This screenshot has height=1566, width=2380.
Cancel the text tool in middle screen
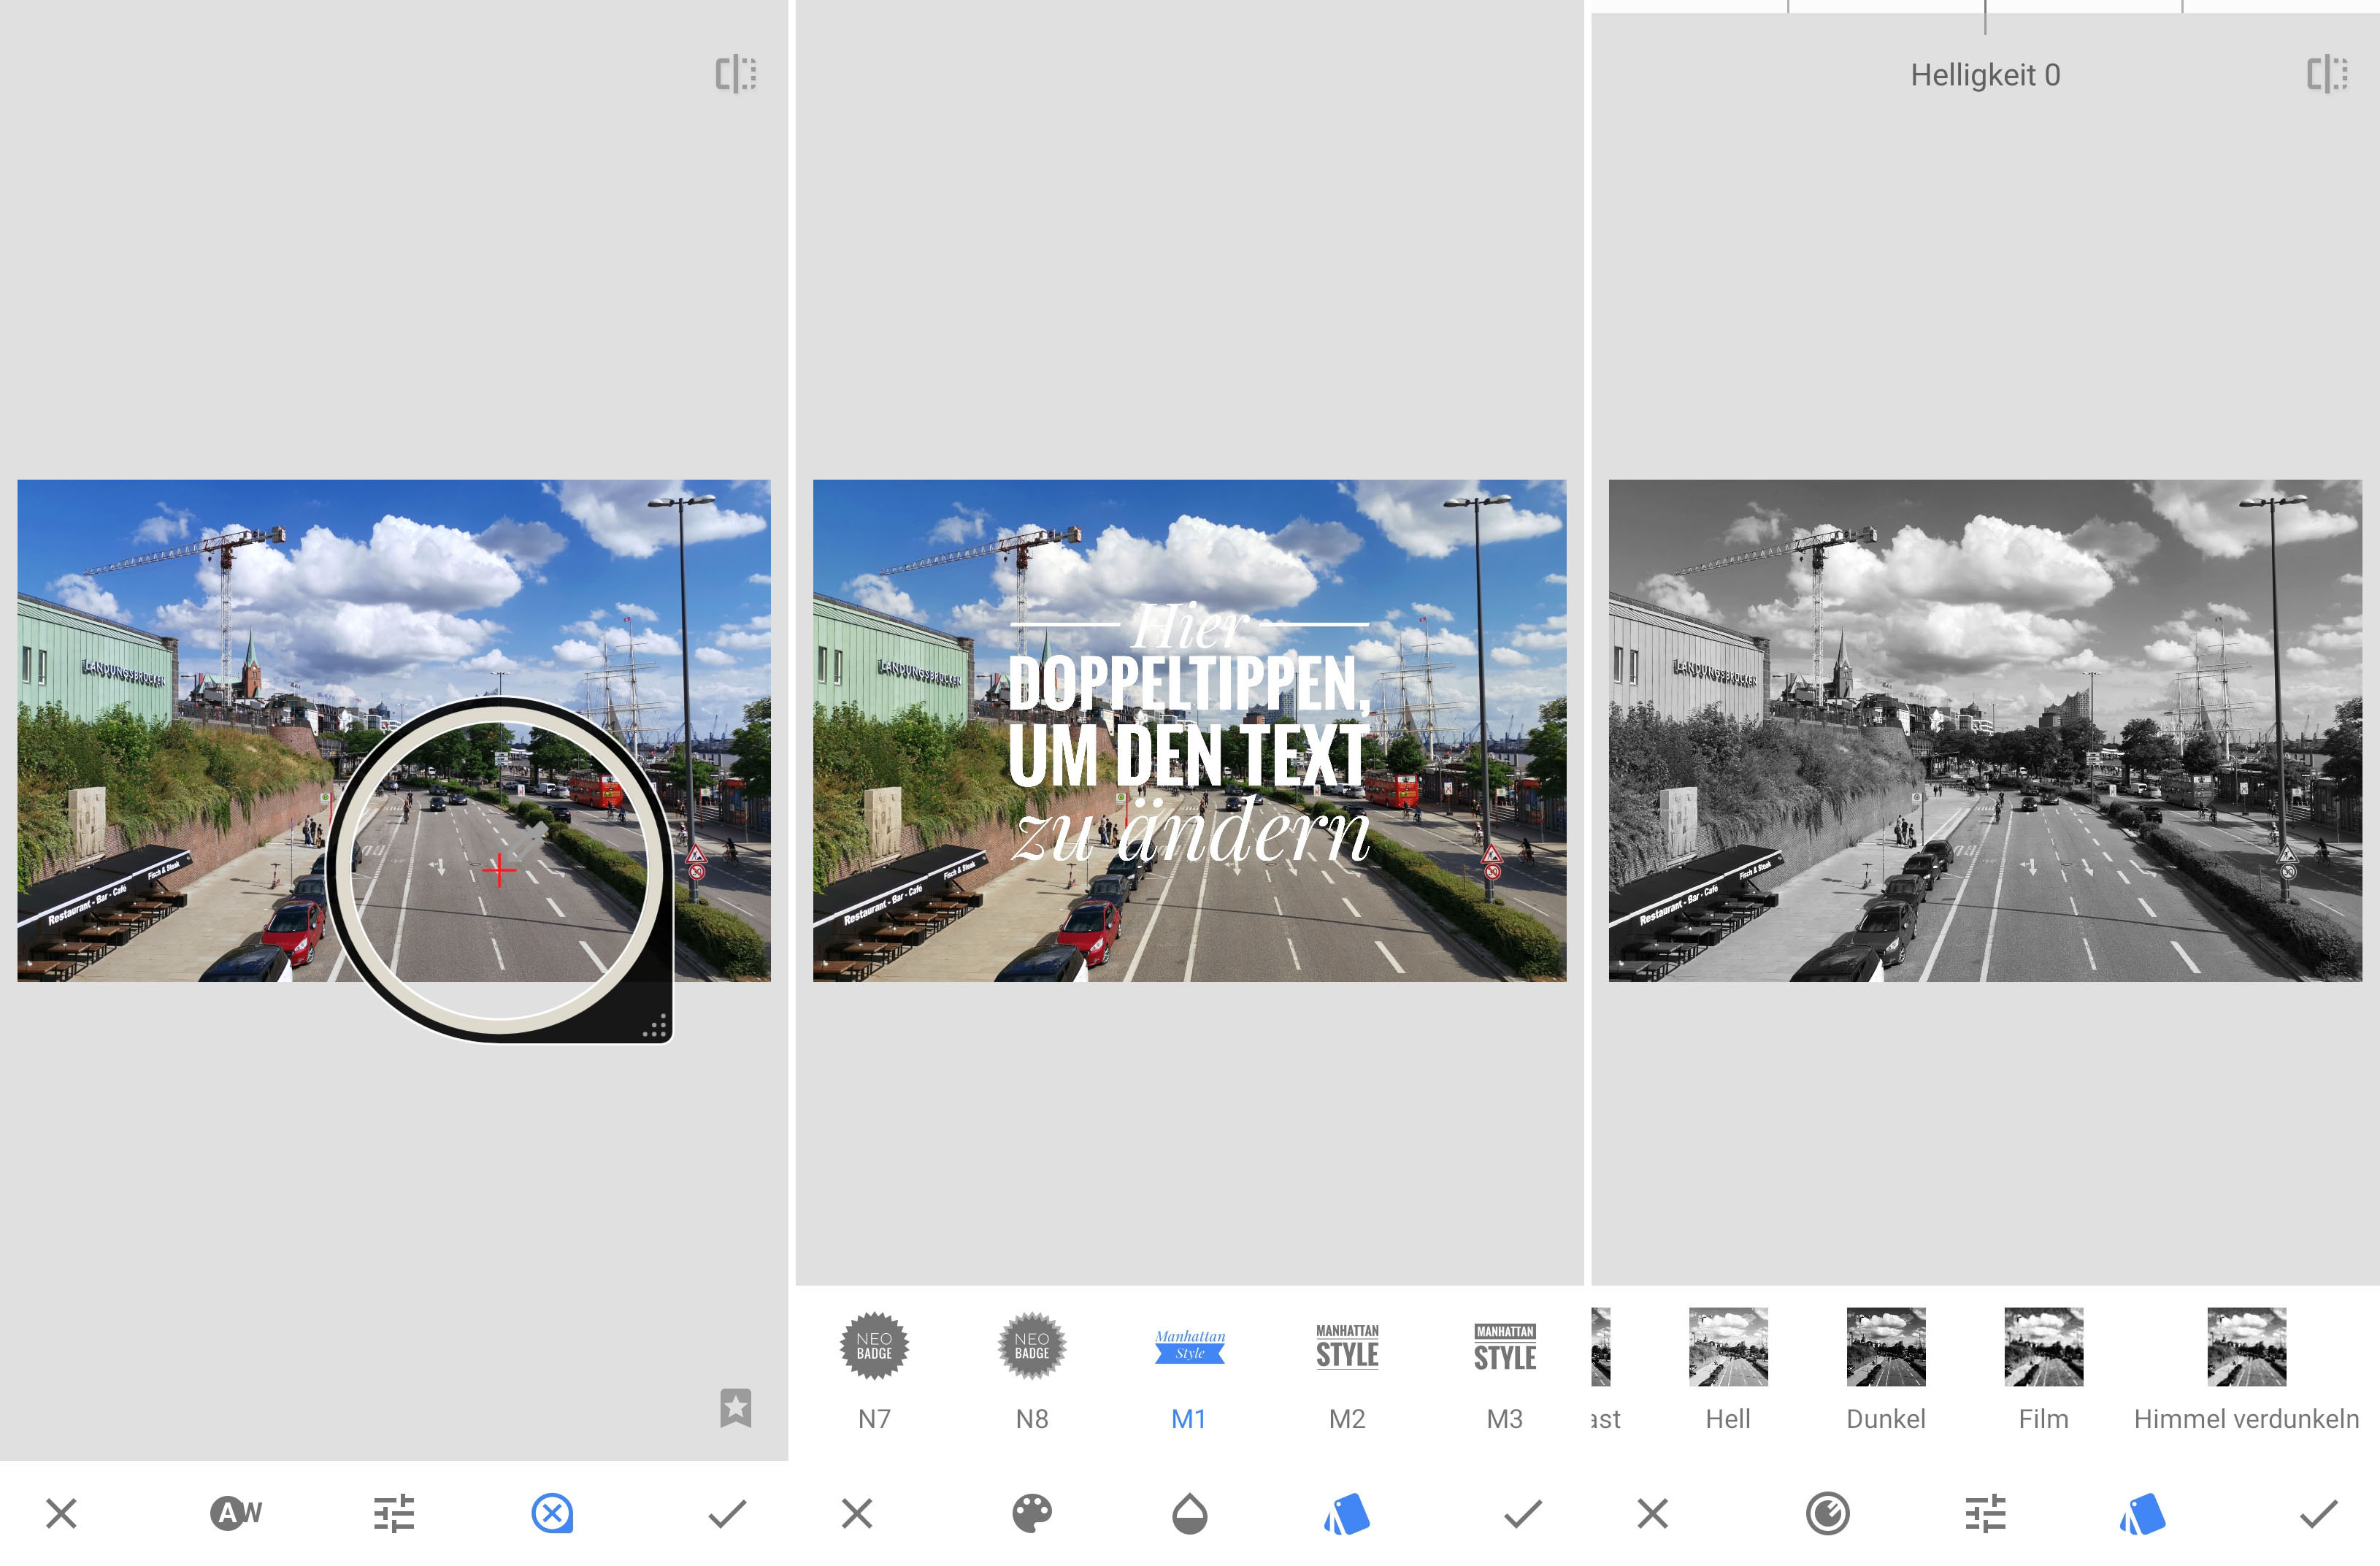(857, 1513)
